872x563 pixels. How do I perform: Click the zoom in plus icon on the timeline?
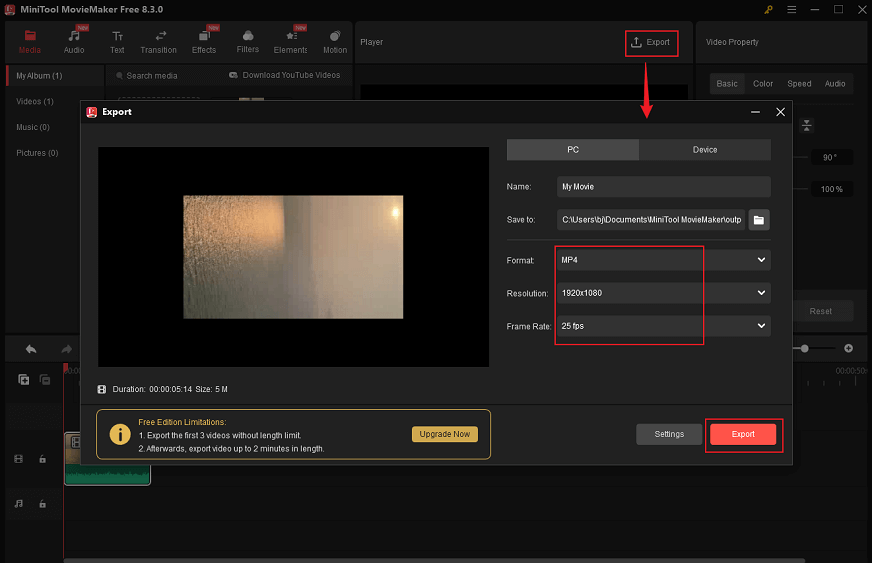pos(849,348)
